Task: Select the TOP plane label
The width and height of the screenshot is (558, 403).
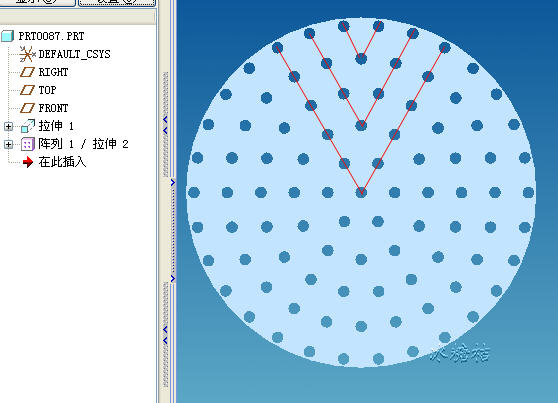Action: (x=47, y=90)
